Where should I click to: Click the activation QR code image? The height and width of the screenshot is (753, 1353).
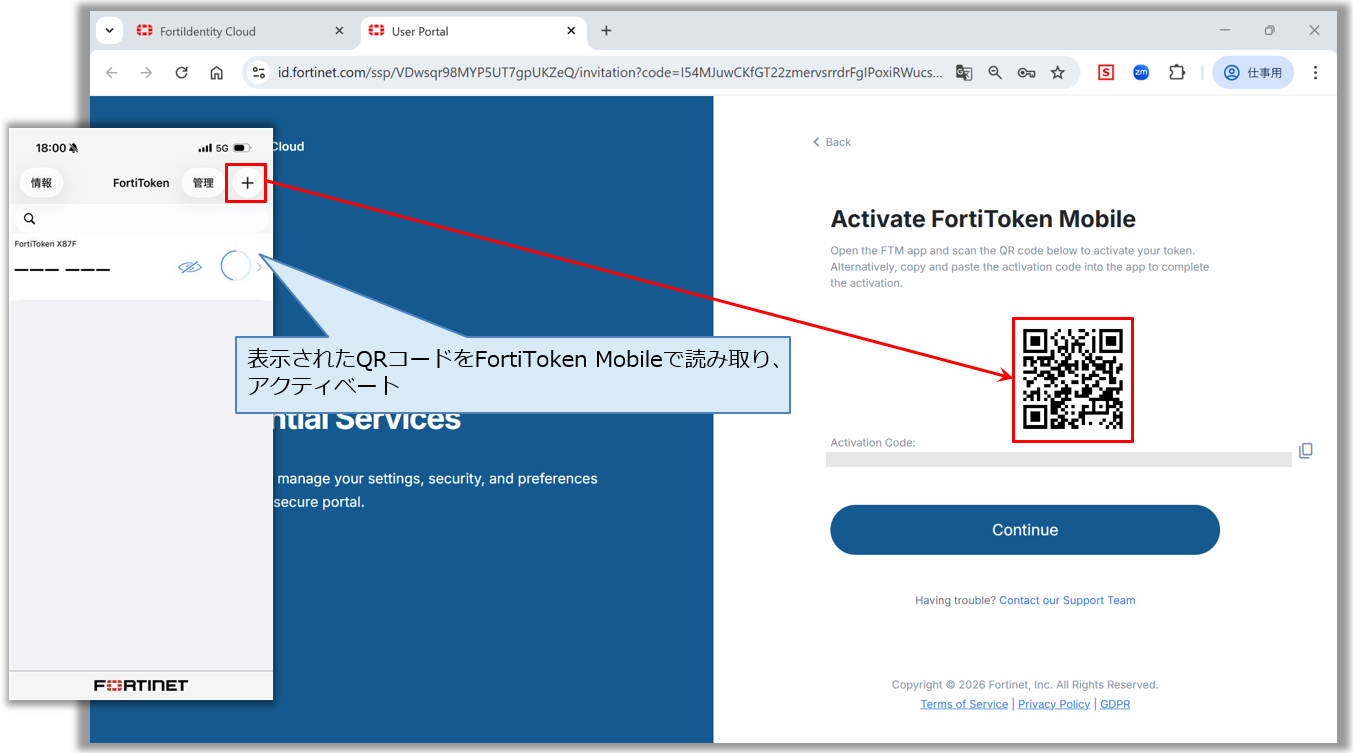(1073, 380)
